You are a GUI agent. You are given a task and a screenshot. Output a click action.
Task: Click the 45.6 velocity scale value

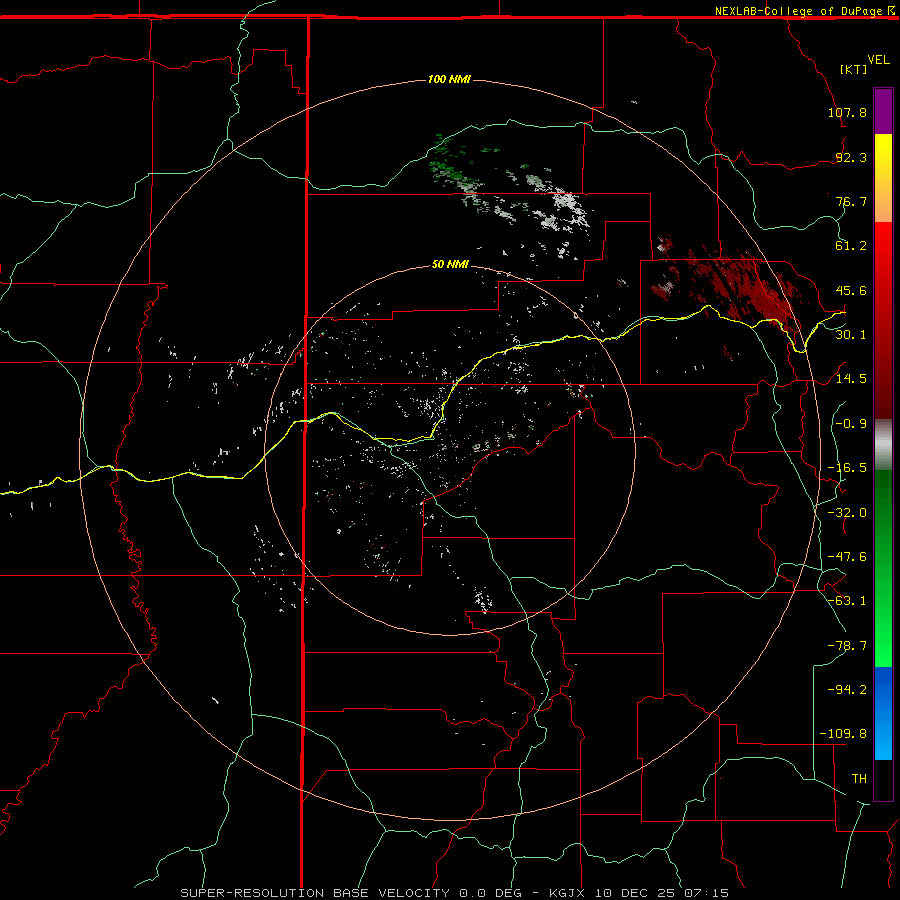[851, 290]
